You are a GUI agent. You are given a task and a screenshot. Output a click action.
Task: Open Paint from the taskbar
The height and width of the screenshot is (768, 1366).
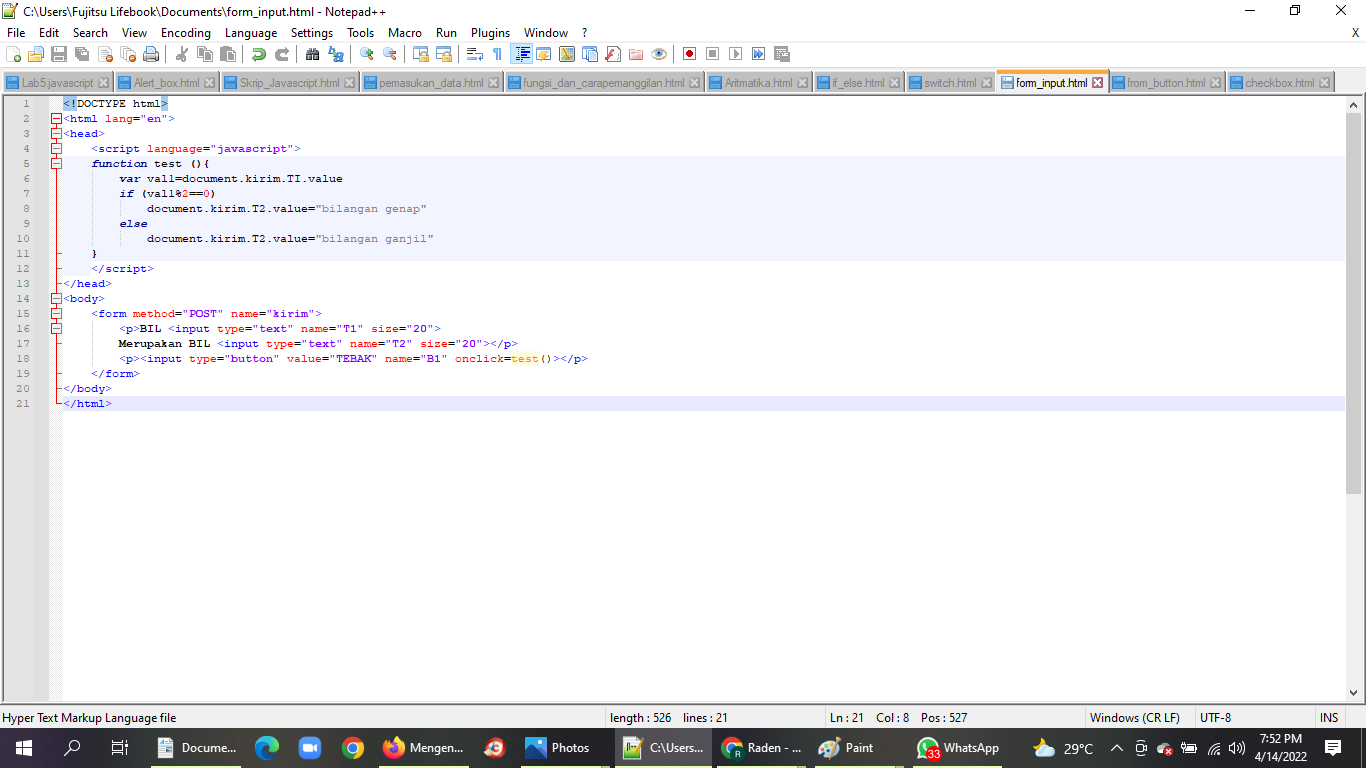click(x=847, y=748)
